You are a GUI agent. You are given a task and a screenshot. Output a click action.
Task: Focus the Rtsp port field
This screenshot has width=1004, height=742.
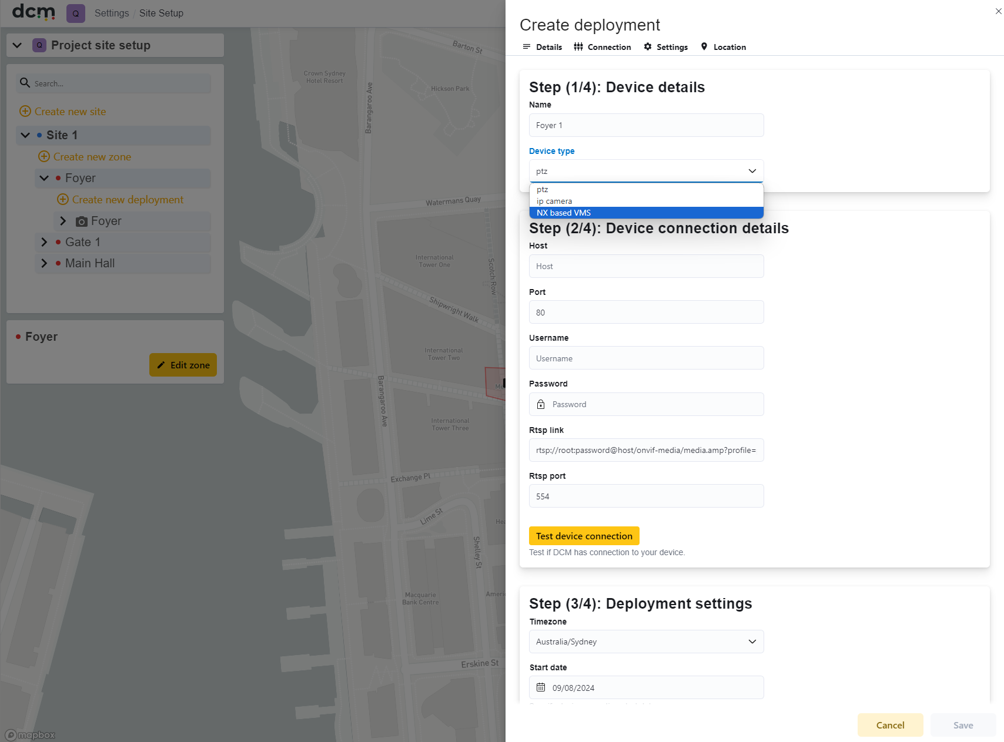pyautogui.click(x=646, y=496)
